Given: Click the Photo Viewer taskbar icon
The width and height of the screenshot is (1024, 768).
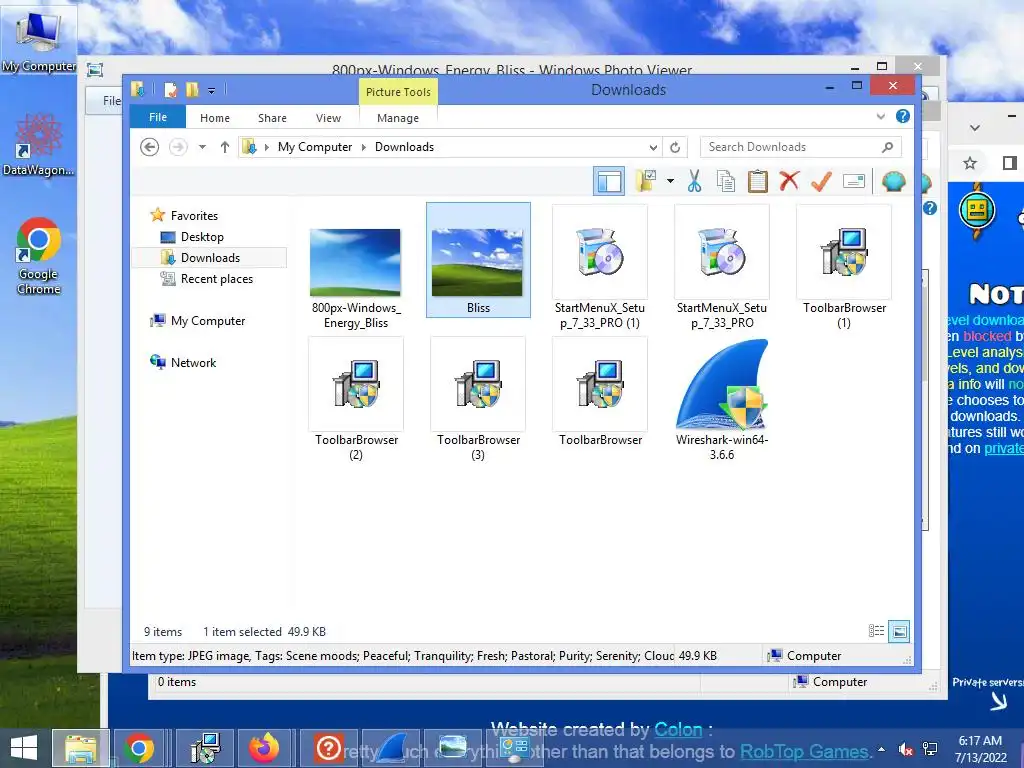Looking at the screenshot, I should coord(452,748).
